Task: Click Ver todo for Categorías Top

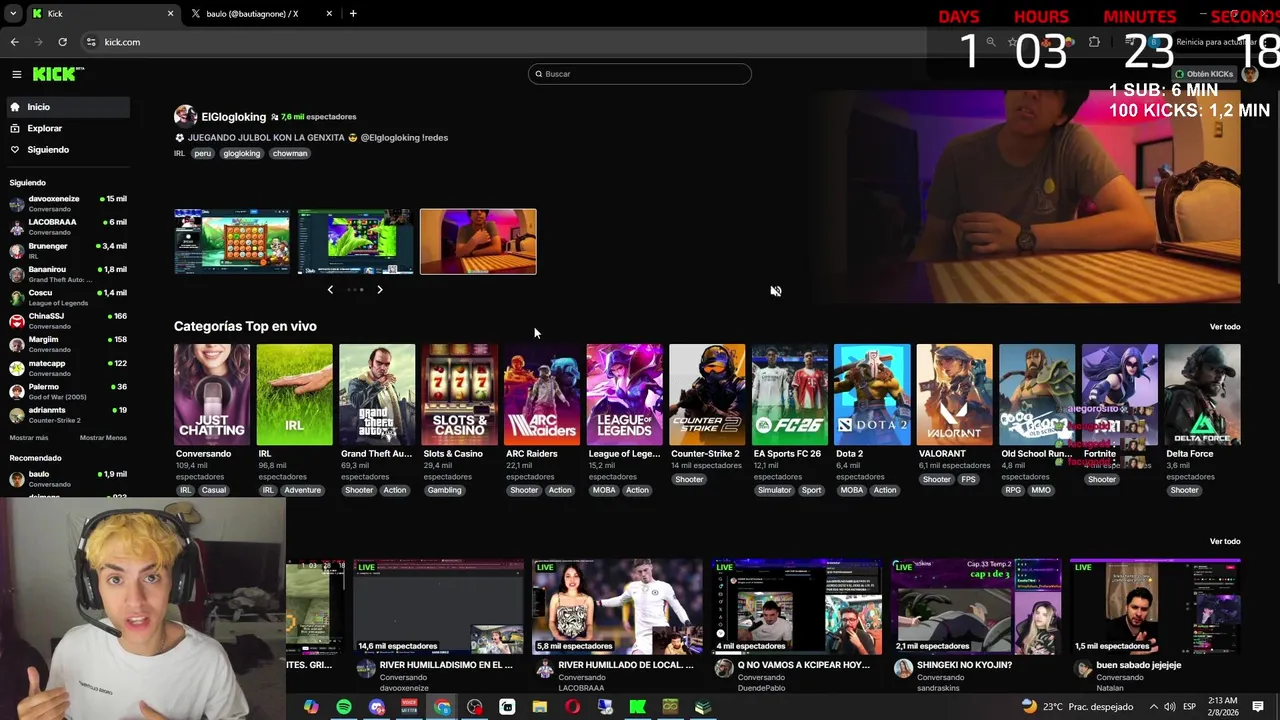Action: 1225,327
